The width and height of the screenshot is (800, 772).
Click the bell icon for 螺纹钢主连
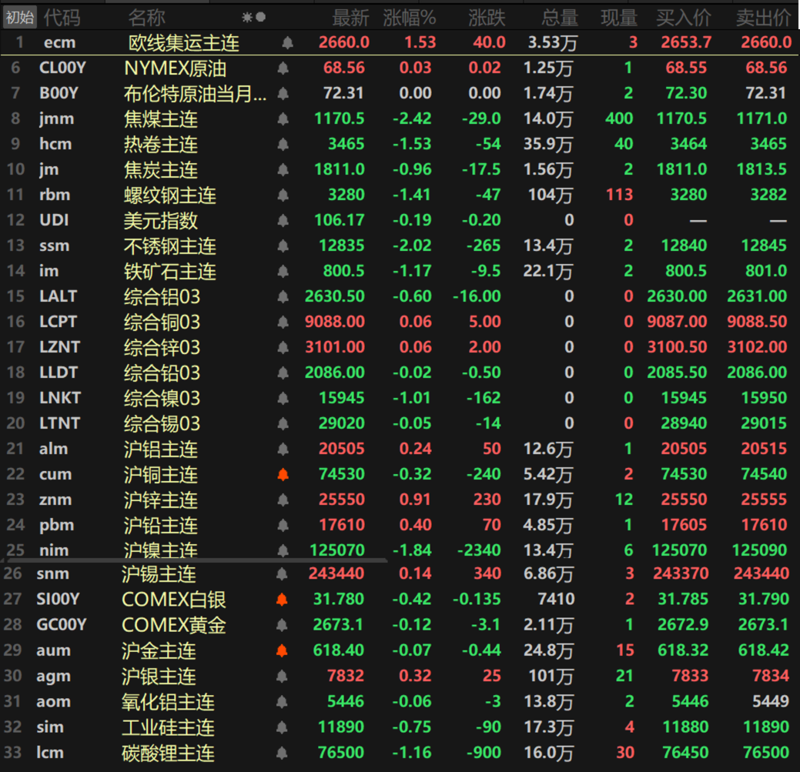click(x=283, y=195)
